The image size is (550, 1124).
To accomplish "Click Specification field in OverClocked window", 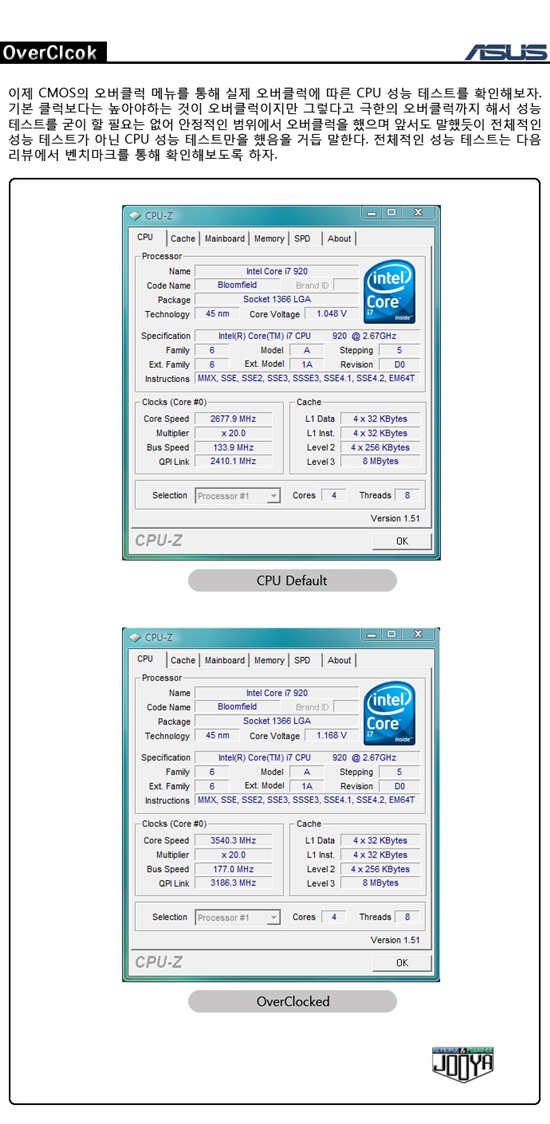I will (x=307, y=757).
